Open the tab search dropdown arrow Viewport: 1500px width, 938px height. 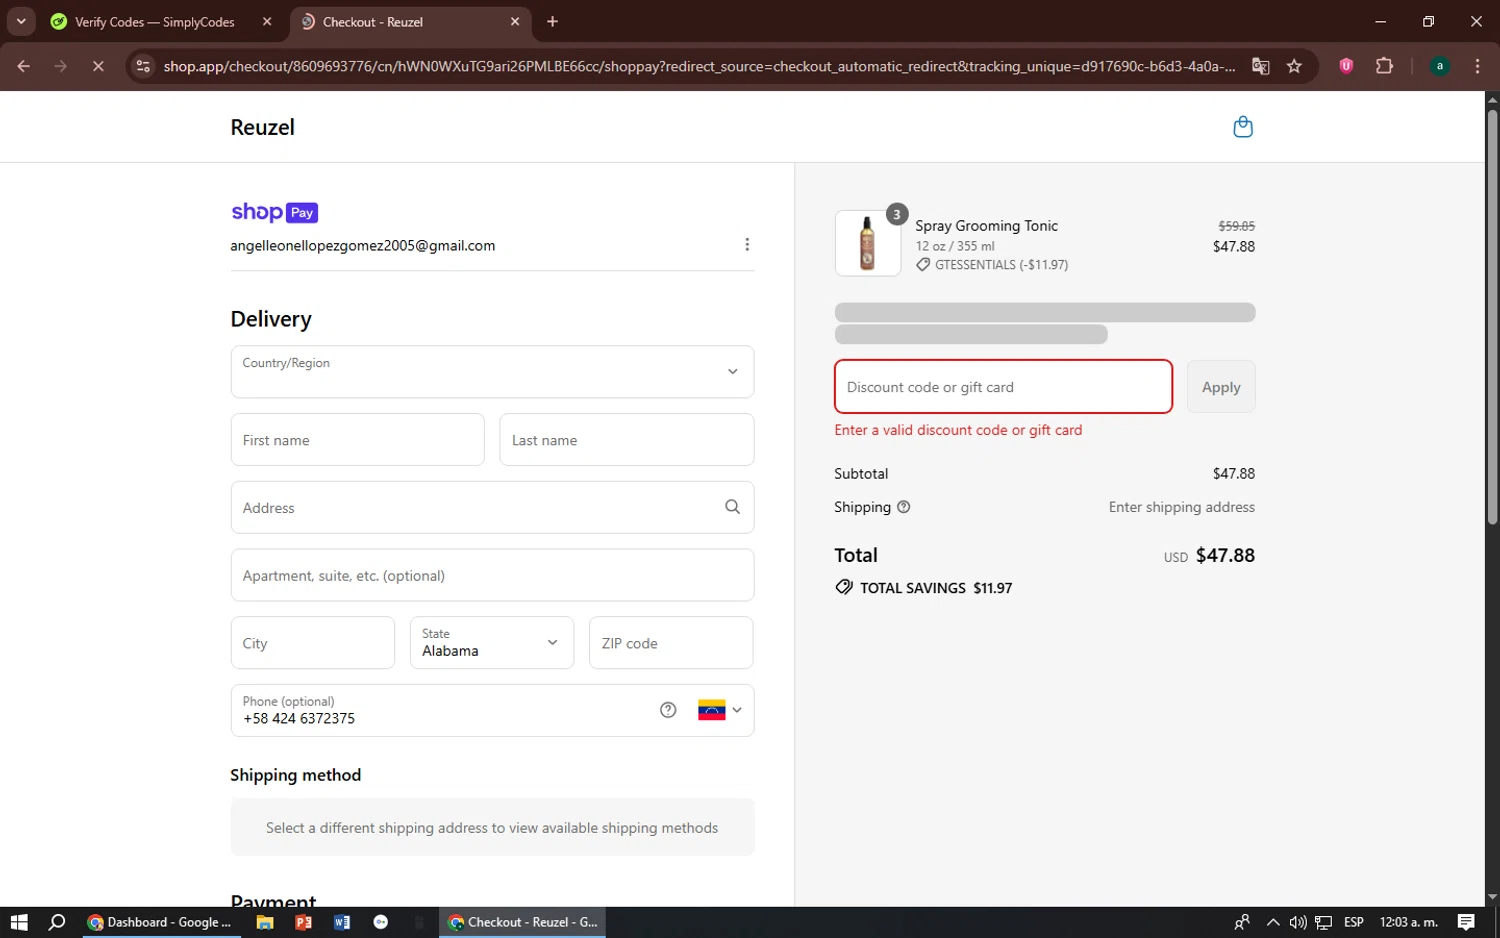pyautogui.click(x=21, y=21)
